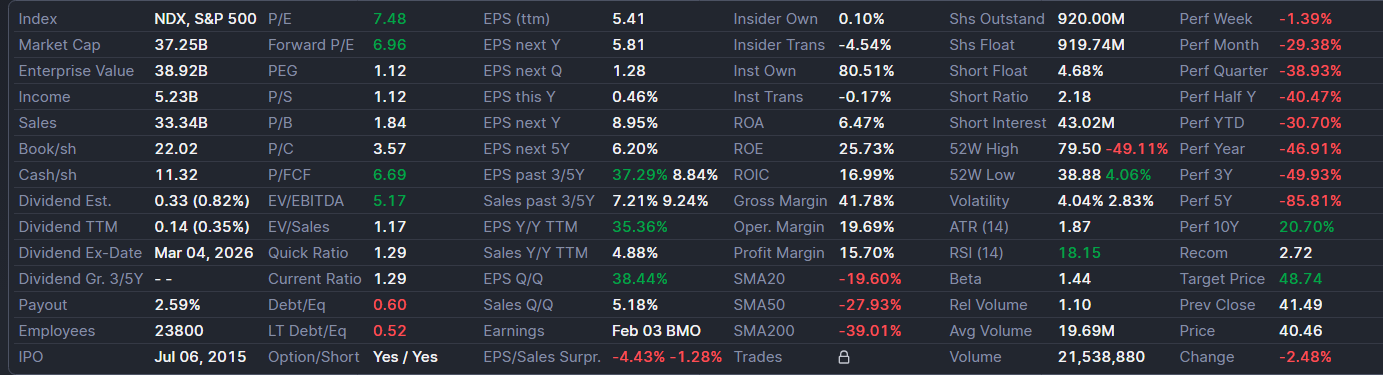Select the Option/Short value Yes / Yes
Image resolution: width=1383 pixels, height=375 pixels.
tap(405, 356)
